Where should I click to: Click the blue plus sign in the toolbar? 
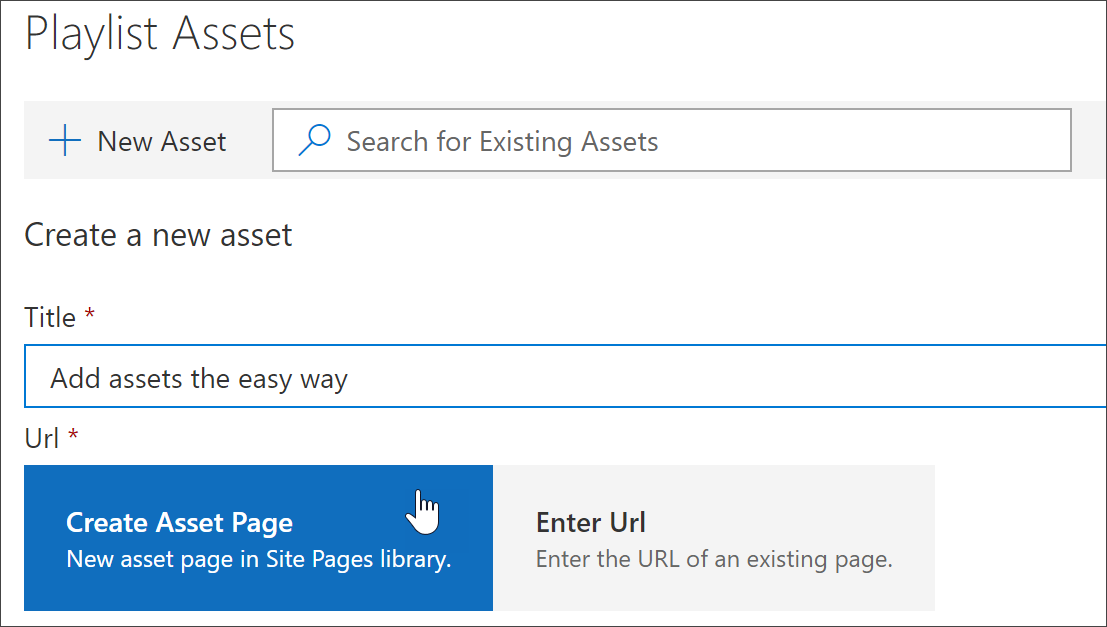[64, 140]
